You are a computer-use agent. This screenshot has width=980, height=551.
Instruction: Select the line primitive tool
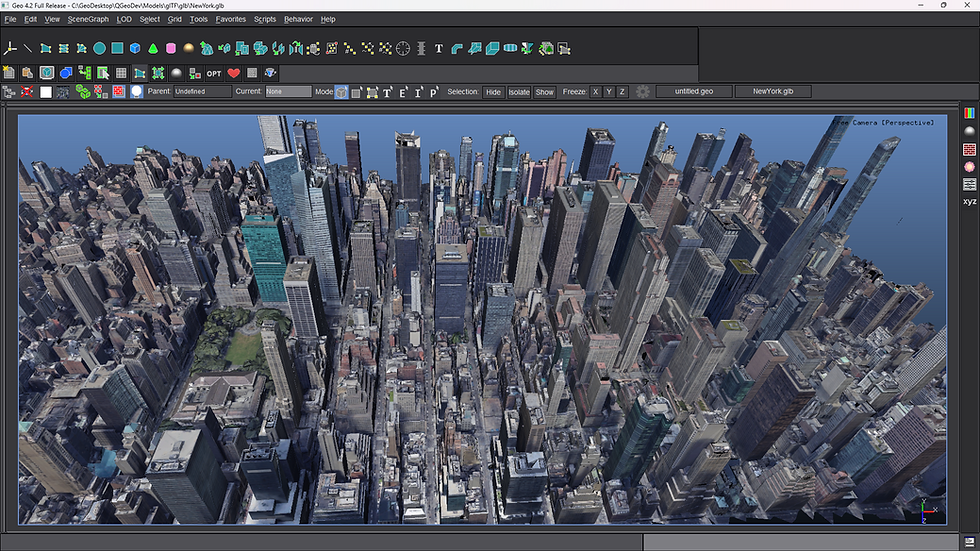pos(28,48)
